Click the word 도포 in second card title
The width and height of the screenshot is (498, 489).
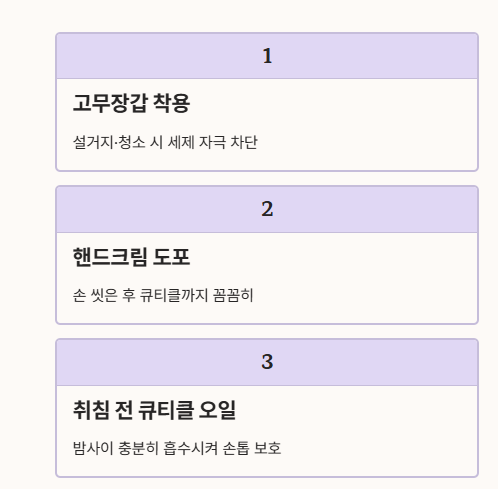pyautogui.click(x=171, y=257)
